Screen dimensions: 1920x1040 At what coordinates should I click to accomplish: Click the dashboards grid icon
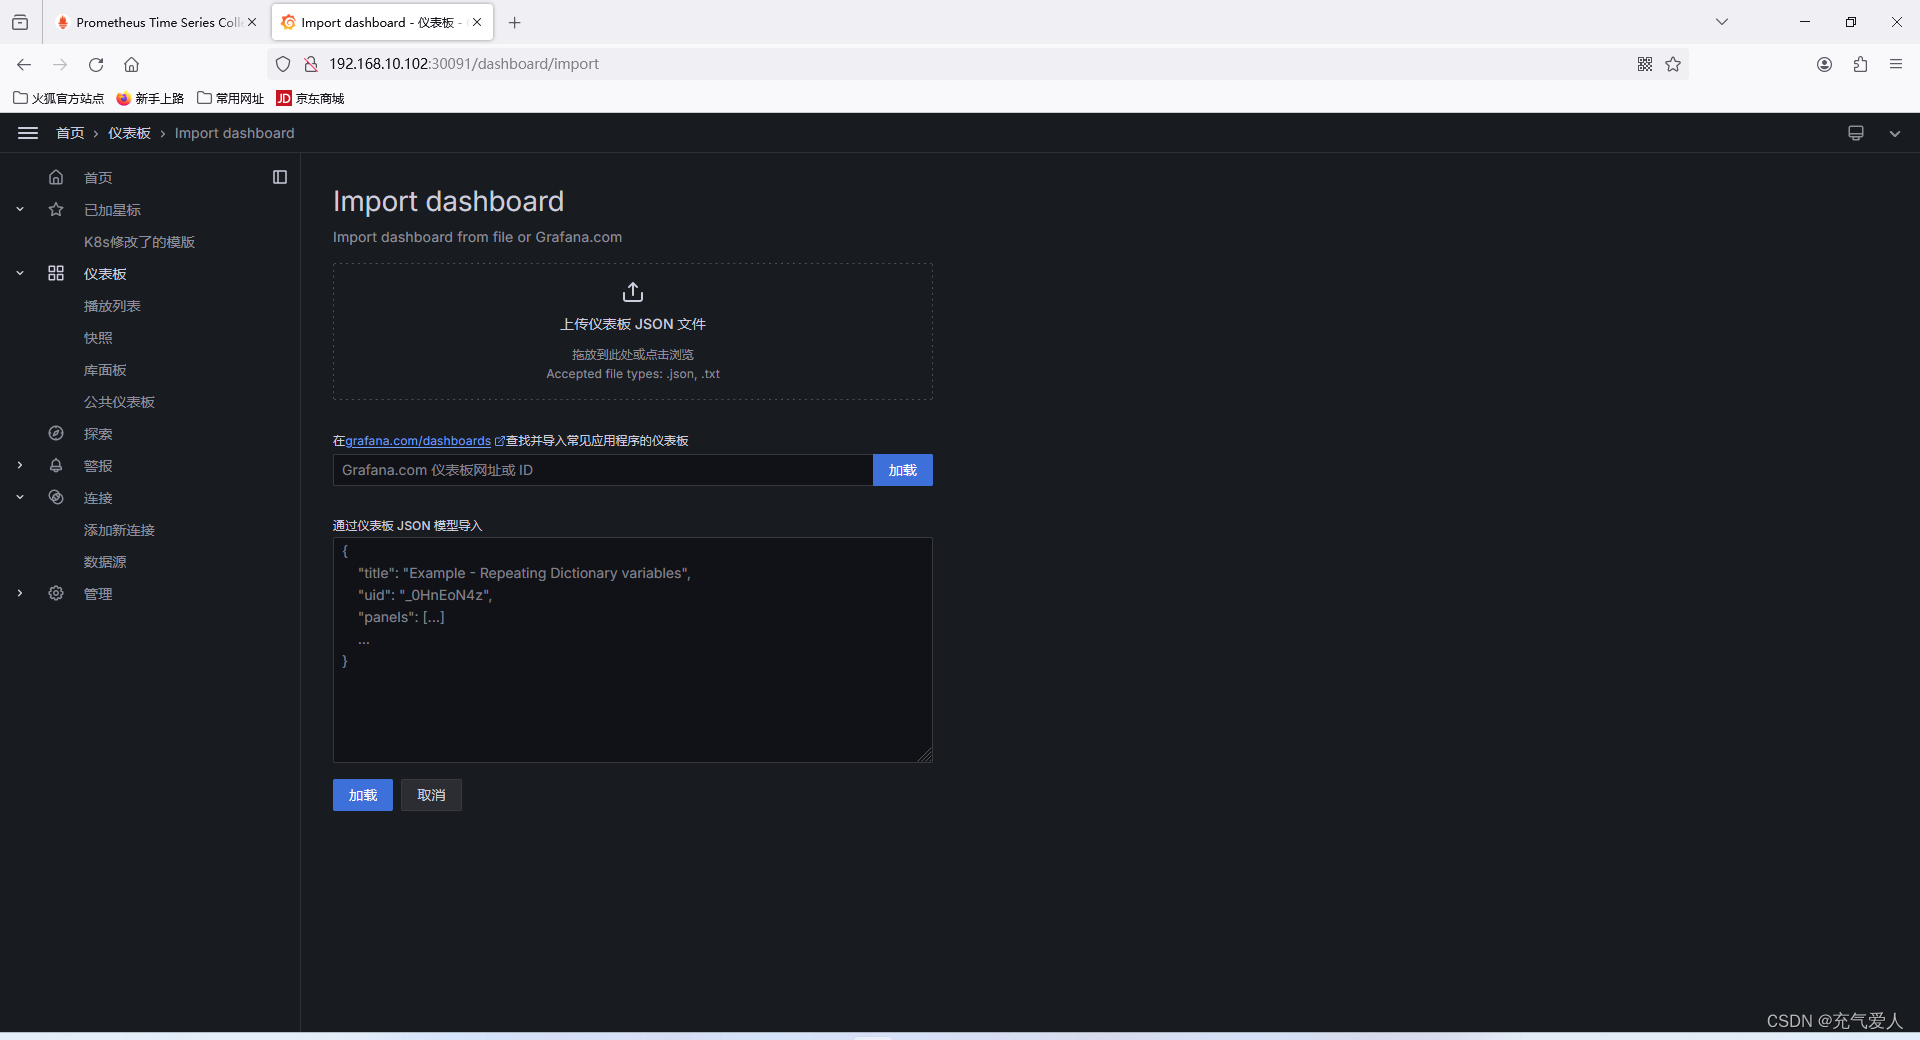tap(56, 273)
